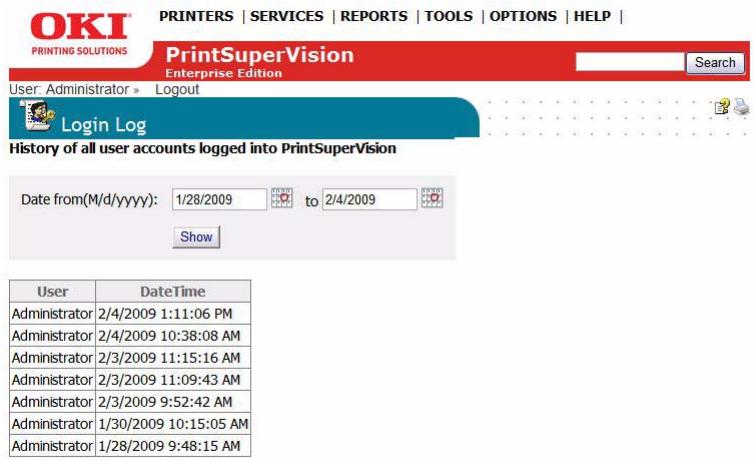Click the Date from(M/d/yyyy) label

(89, 200)
